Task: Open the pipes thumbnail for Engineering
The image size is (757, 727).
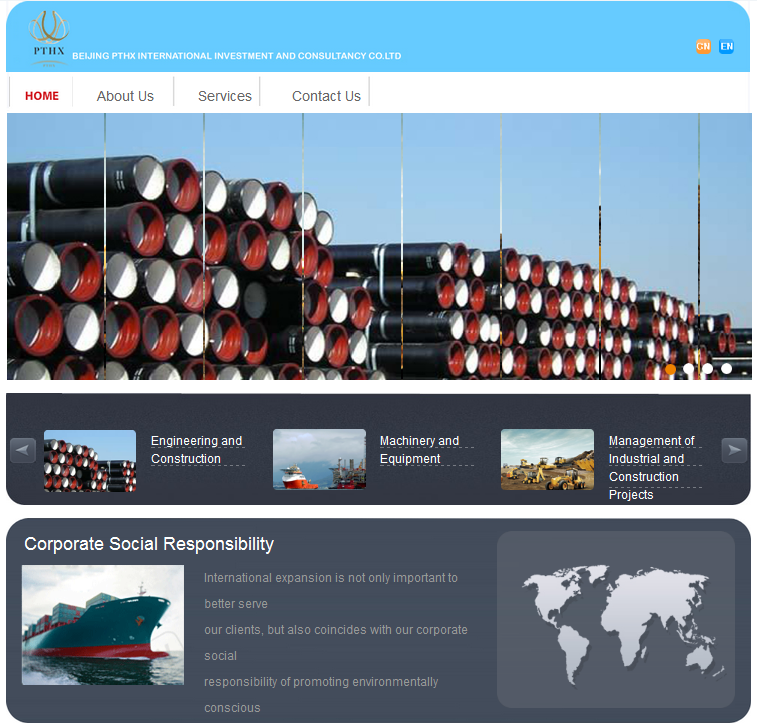Action: (x=90, y=461)
